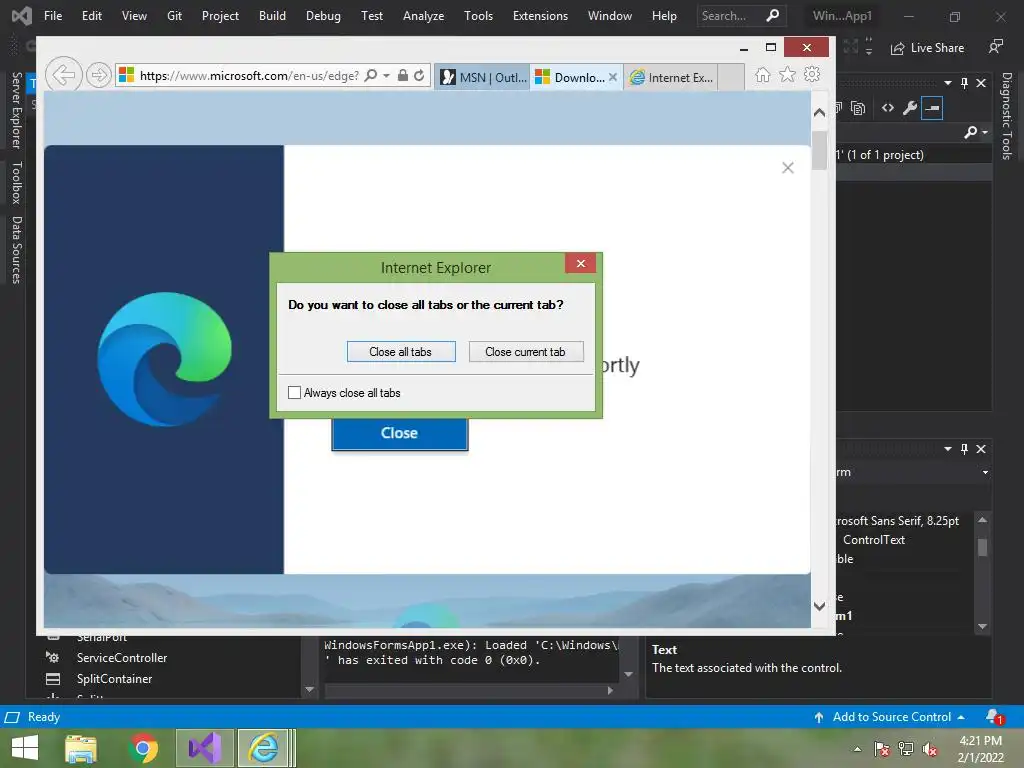Close the Download tab with its X
This screenshot has width=1024, height=768.
pos(613,77)
